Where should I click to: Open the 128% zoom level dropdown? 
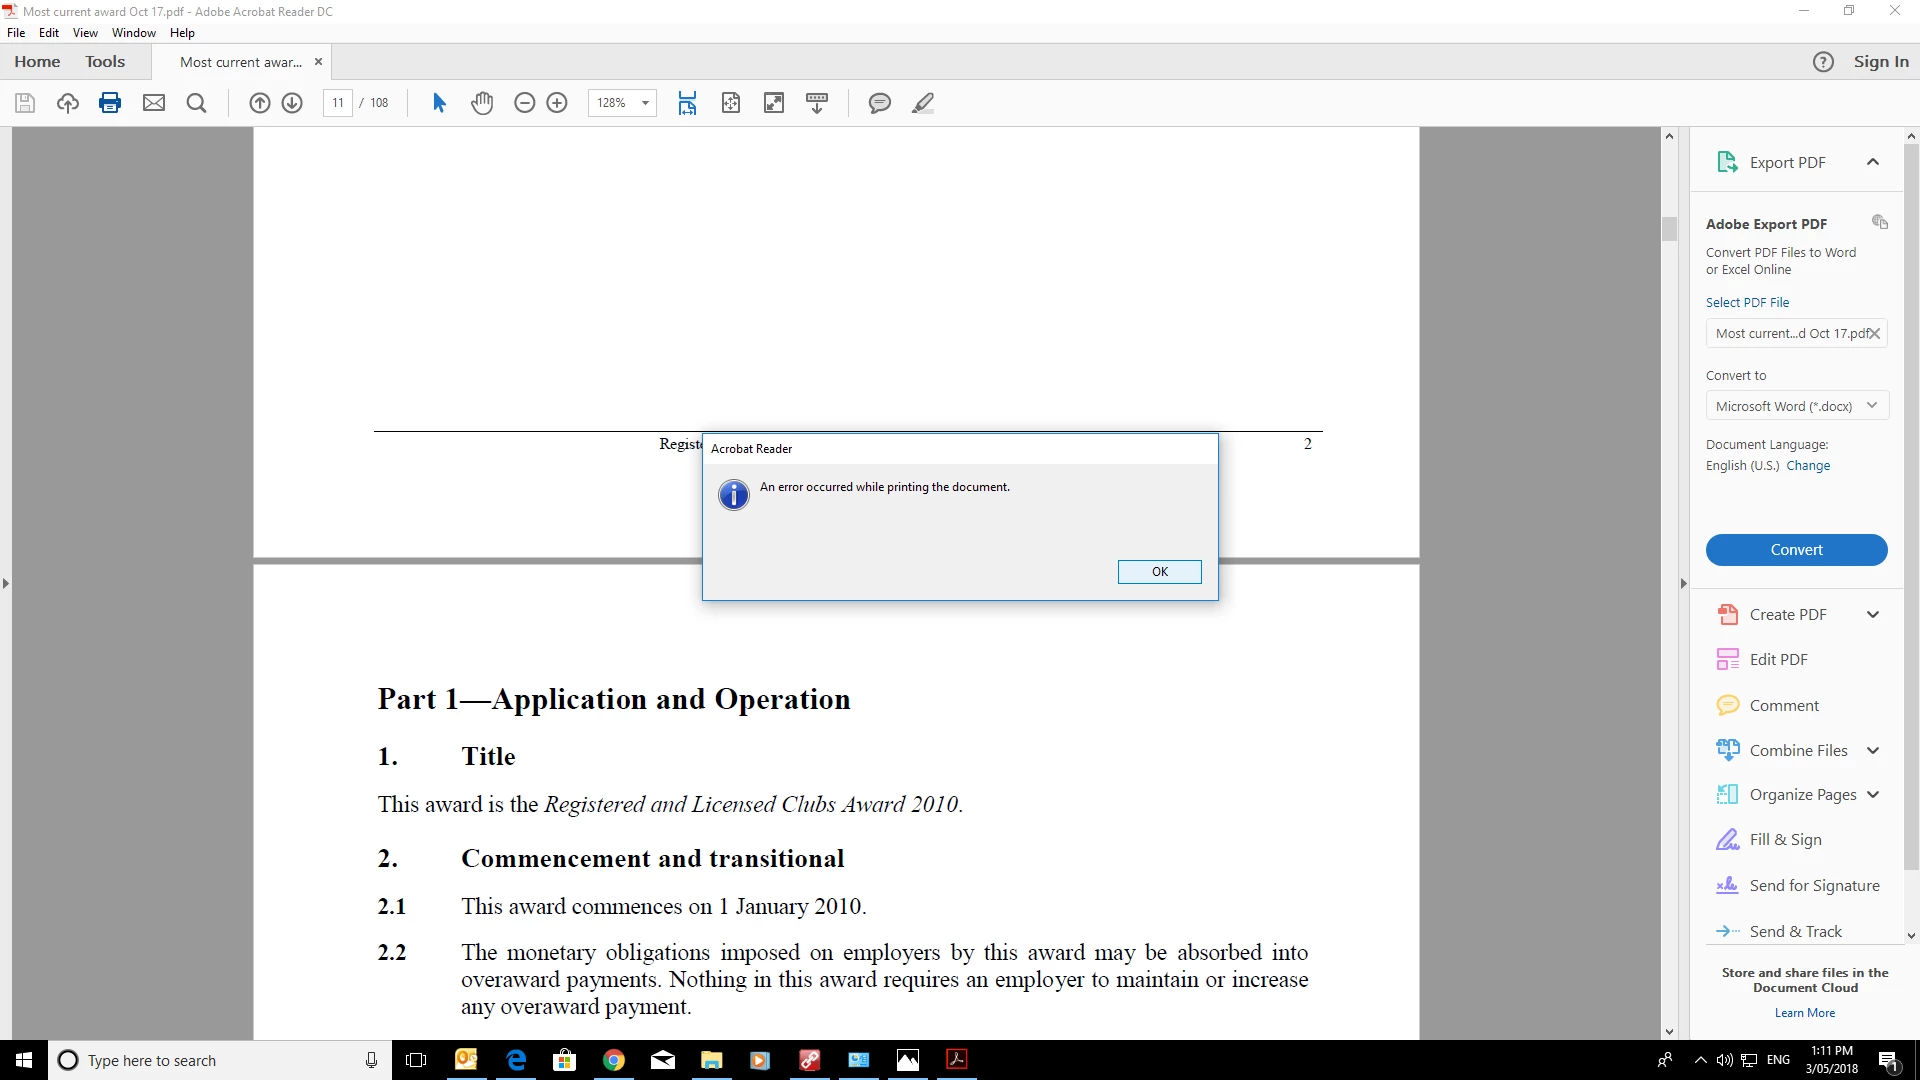(x=645, y=103)
